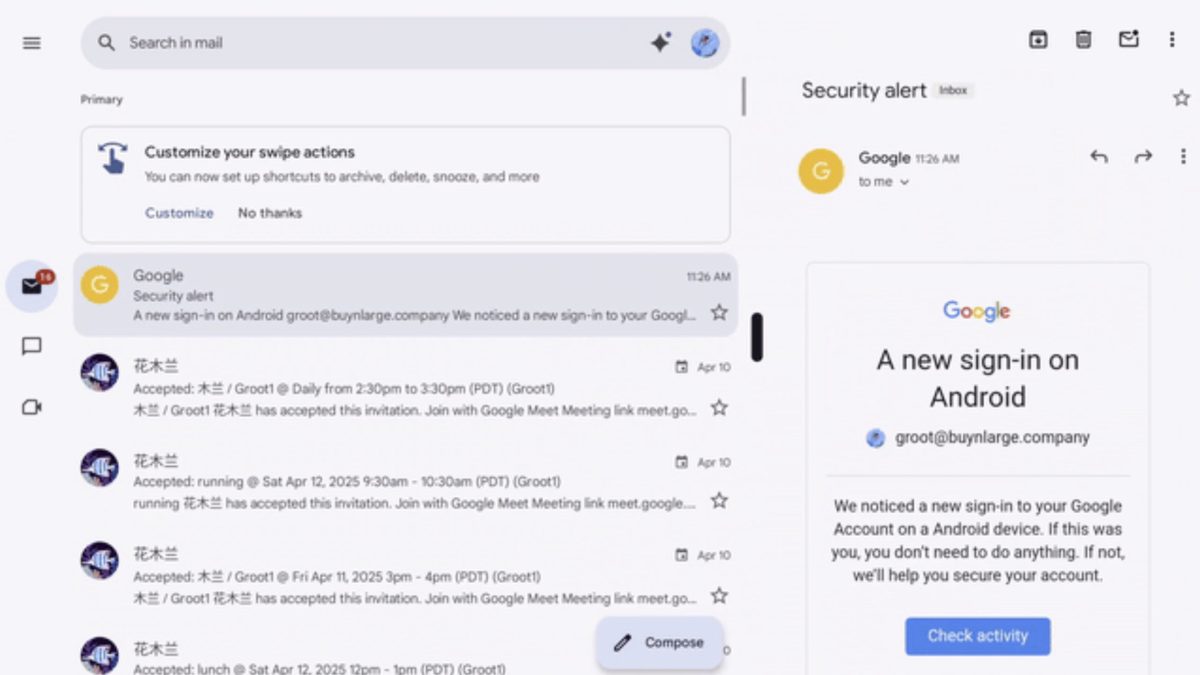The image size is (1200, 675).
Task: Delete the open email with trash icon
Action: 1083,40
